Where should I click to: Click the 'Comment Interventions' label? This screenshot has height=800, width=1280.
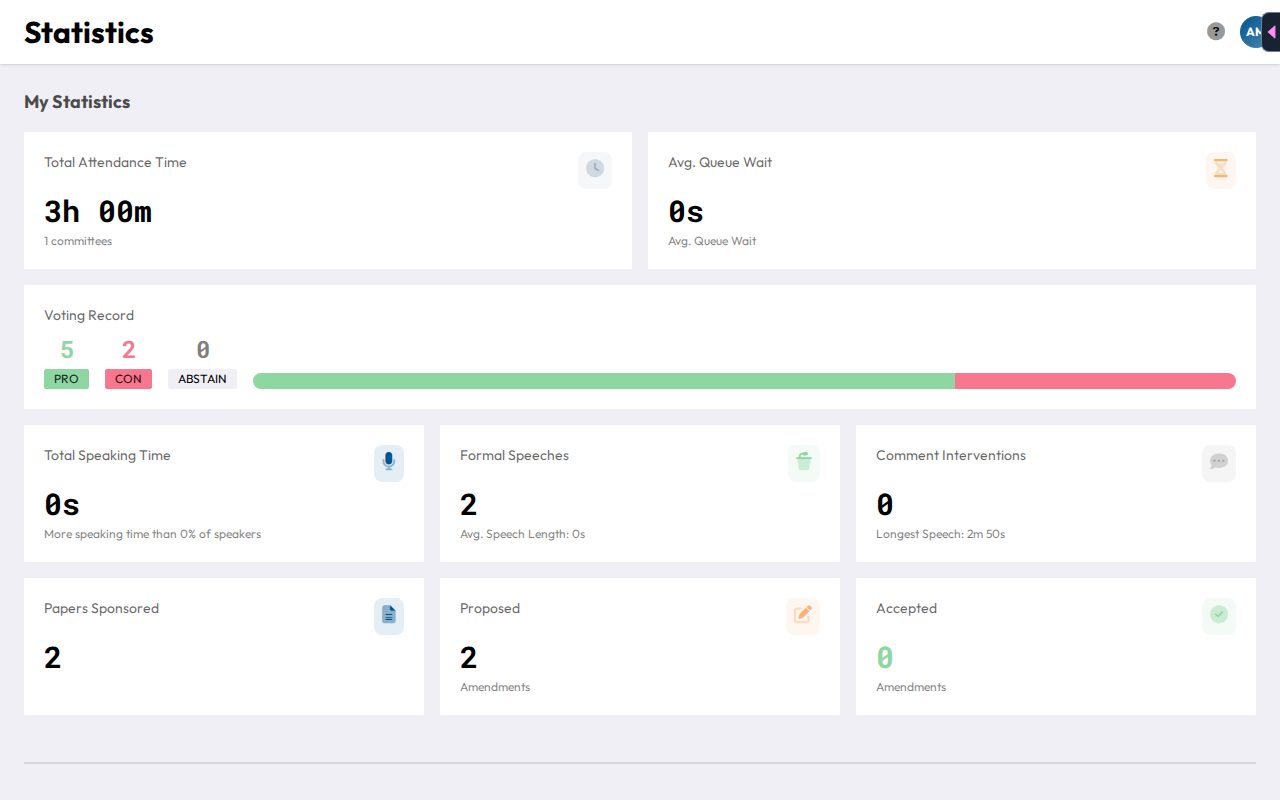coord(951,455)
